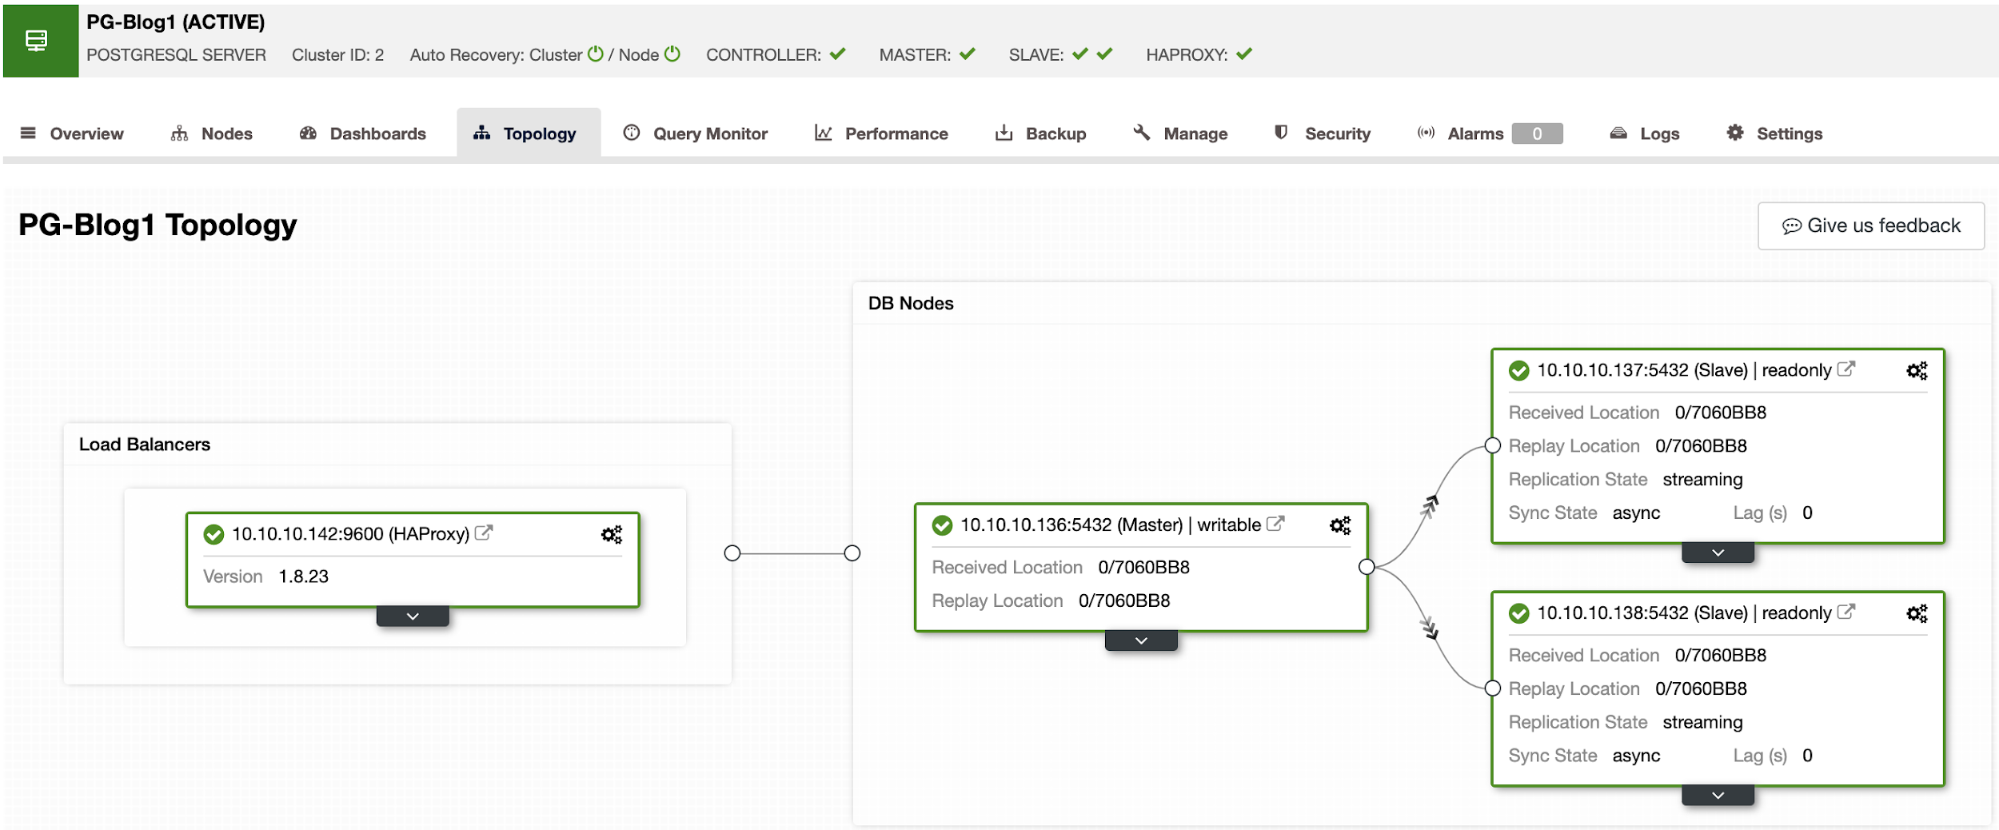The width and height of the screenshot is (1999, 830).
Task: Click Master Replay Location 0/7060BB8 value
Action: [x=1124, y=601]
